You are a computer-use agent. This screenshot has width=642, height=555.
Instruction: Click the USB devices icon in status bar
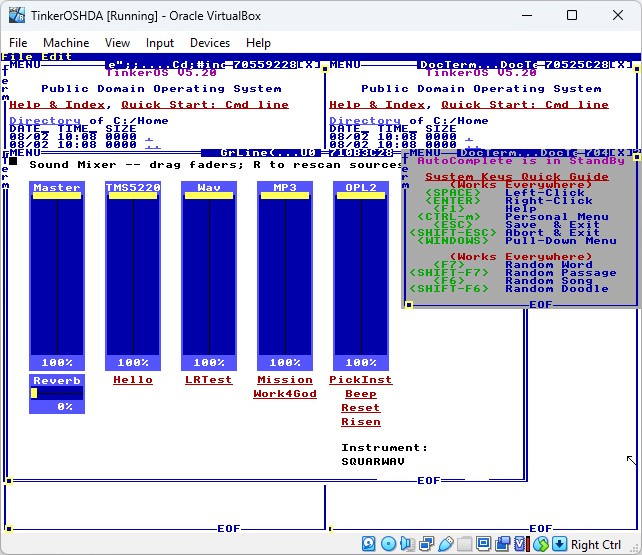coord(445,544)
